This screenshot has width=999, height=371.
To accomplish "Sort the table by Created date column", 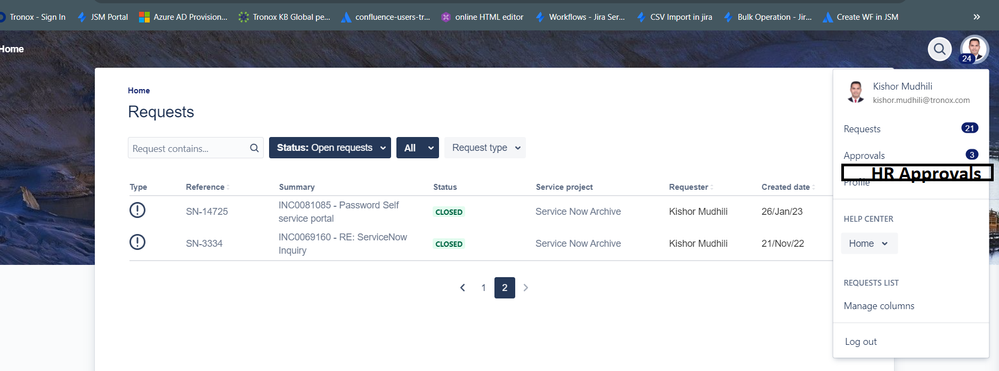I will [788, 187].
